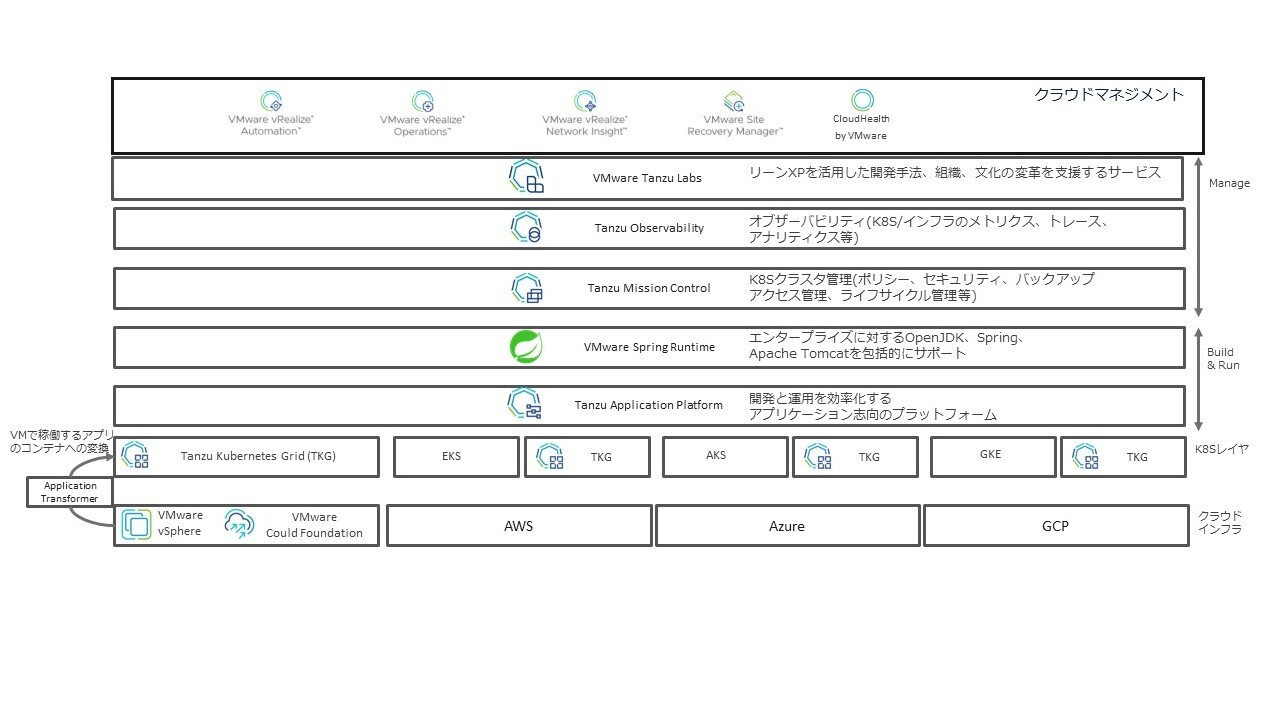
Task: Click the Build & Run side label
Action: pyautogui.click(x=1221, y=358)
